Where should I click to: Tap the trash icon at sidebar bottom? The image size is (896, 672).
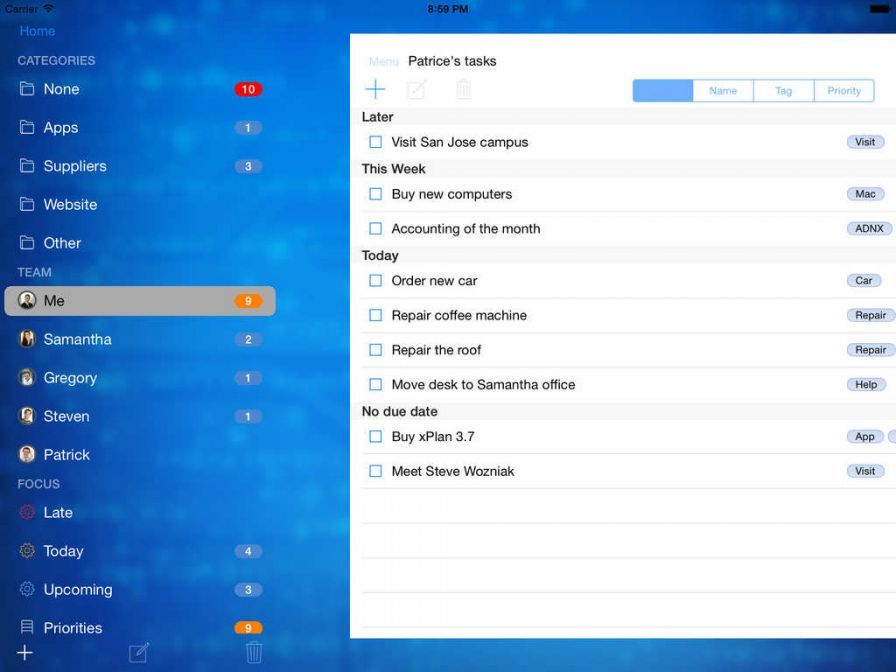(254, 653)
